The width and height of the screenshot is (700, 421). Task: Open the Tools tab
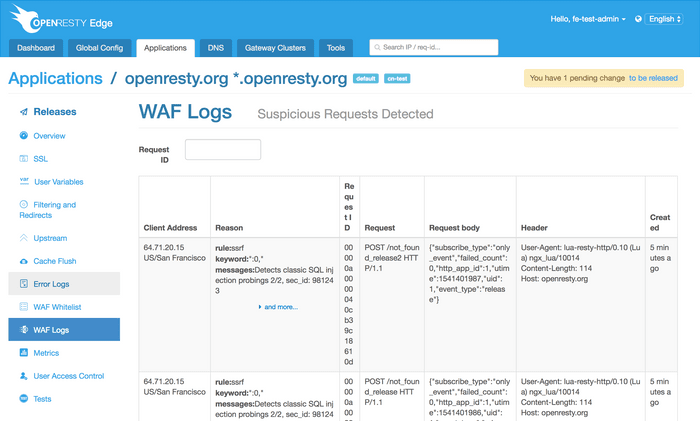[x=336, y=48]
